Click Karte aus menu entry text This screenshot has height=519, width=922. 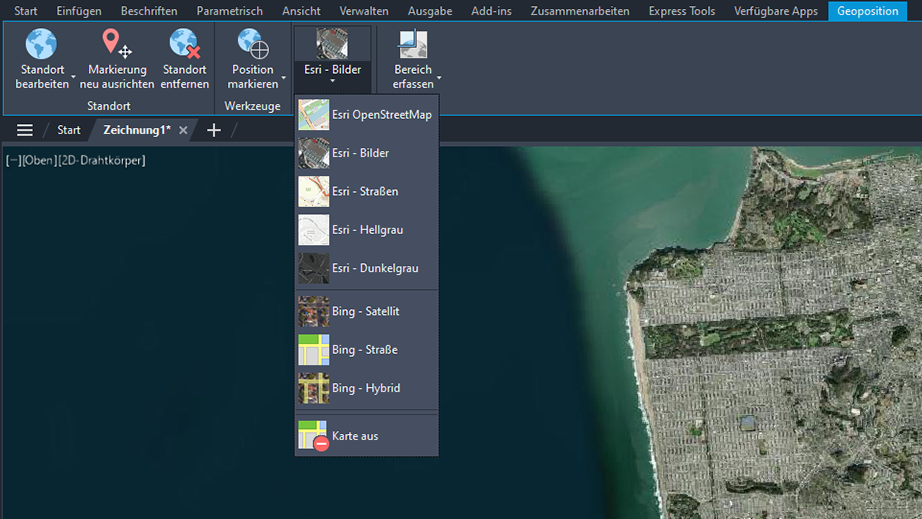[355, 436]
